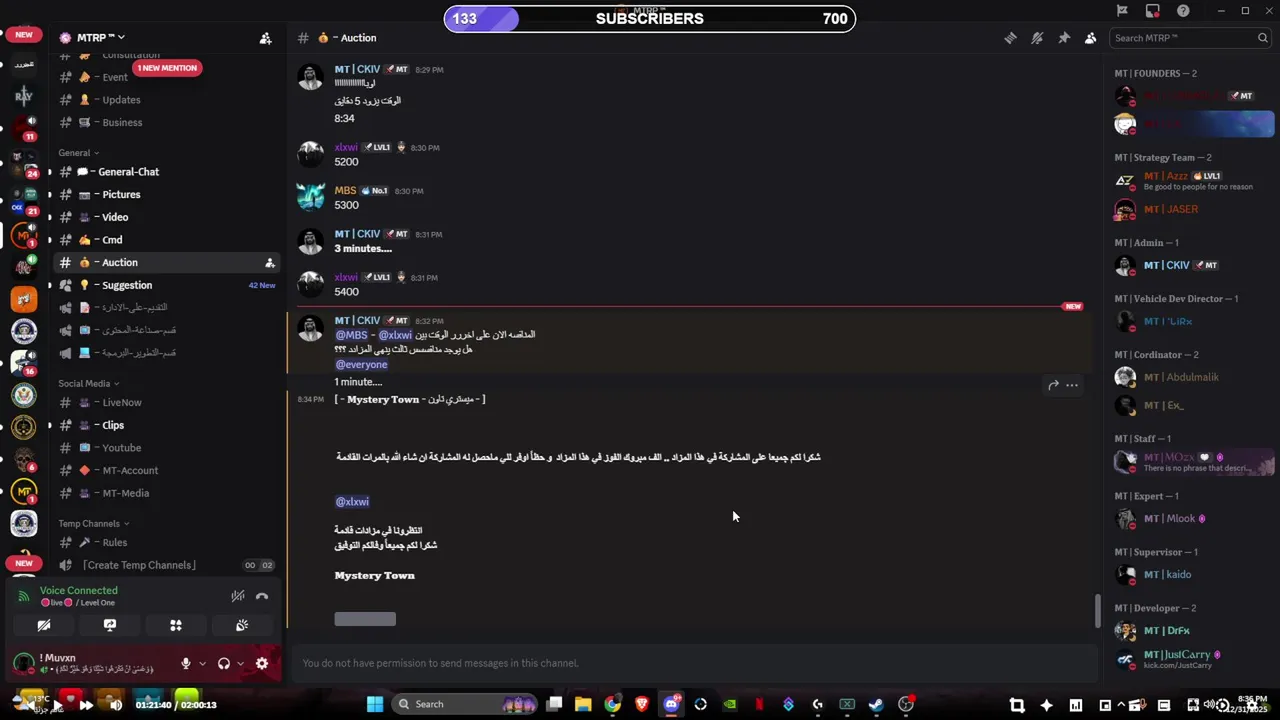Open pinned messages in Auction channel

point(1064,38)
